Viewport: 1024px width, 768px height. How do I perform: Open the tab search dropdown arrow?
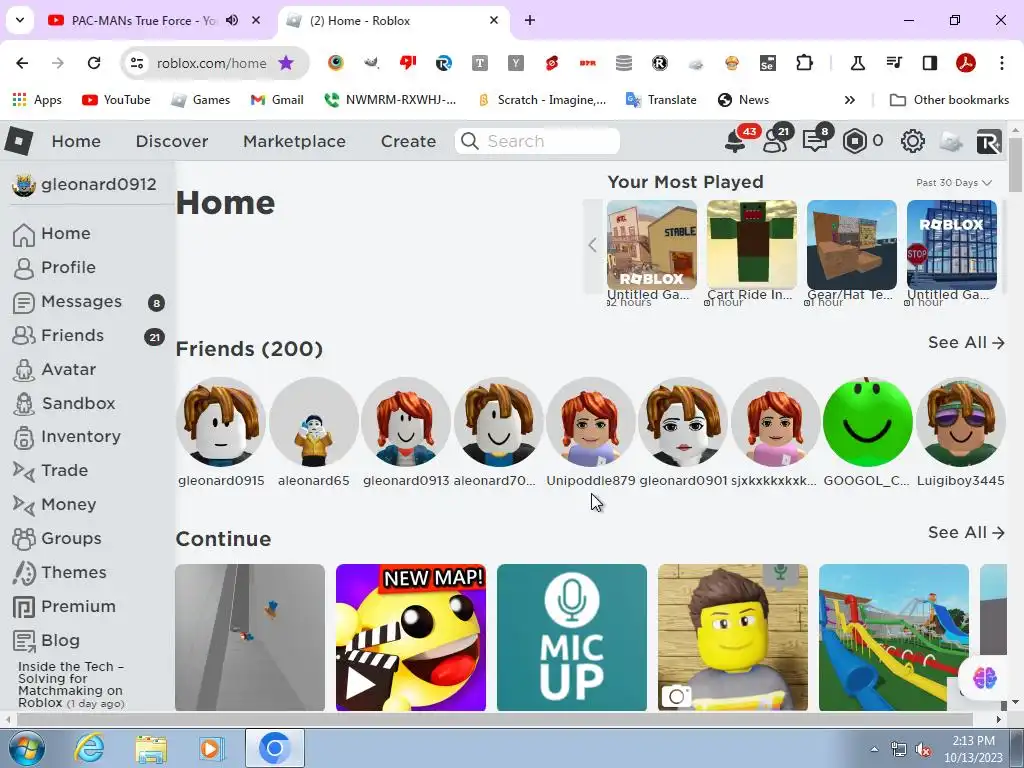coord(20,20)
